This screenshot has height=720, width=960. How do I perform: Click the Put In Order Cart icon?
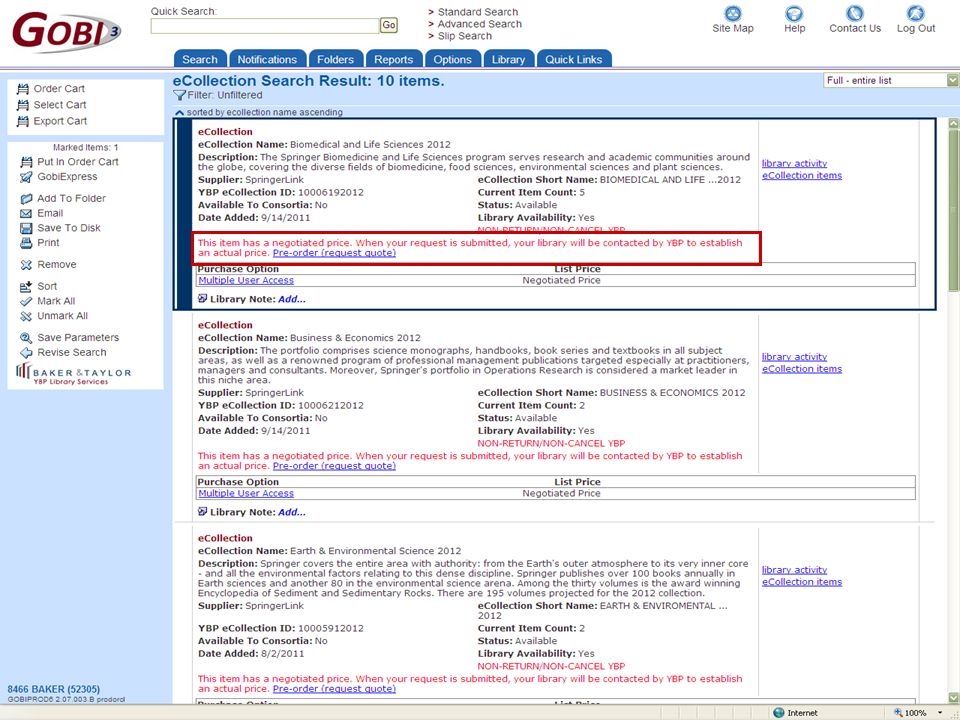tap(26, 162)
